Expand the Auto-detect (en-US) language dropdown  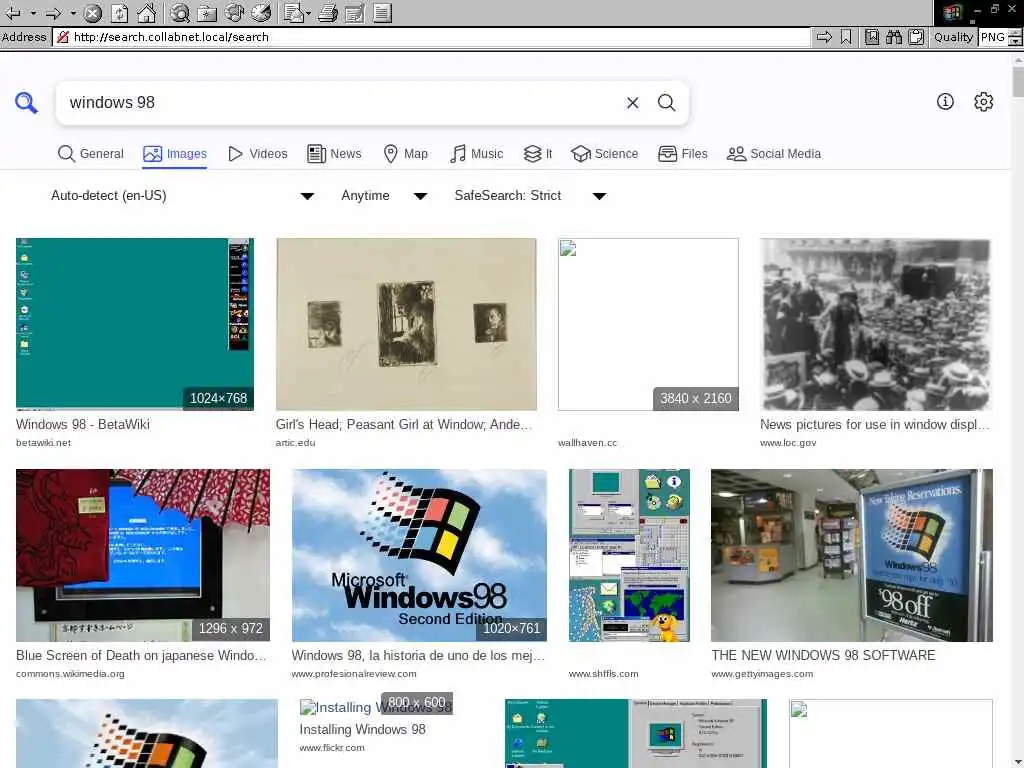click(x=182, y=195)
